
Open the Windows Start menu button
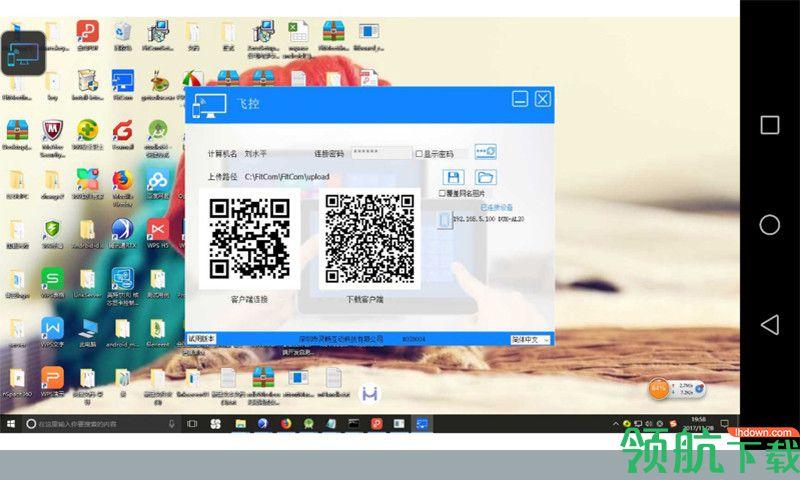tap(9, 425)
